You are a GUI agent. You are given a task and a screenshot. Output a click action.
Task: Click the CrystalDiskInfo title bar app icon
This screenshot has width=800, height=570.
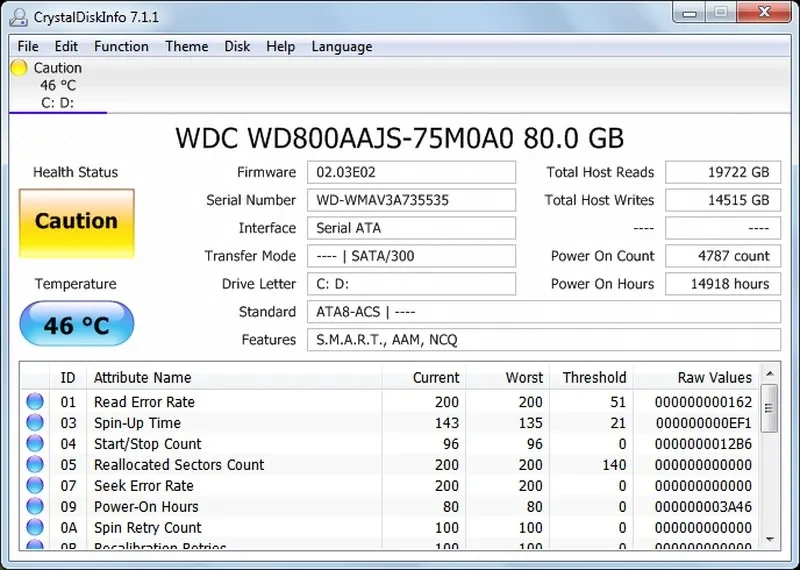click(18, 17)
